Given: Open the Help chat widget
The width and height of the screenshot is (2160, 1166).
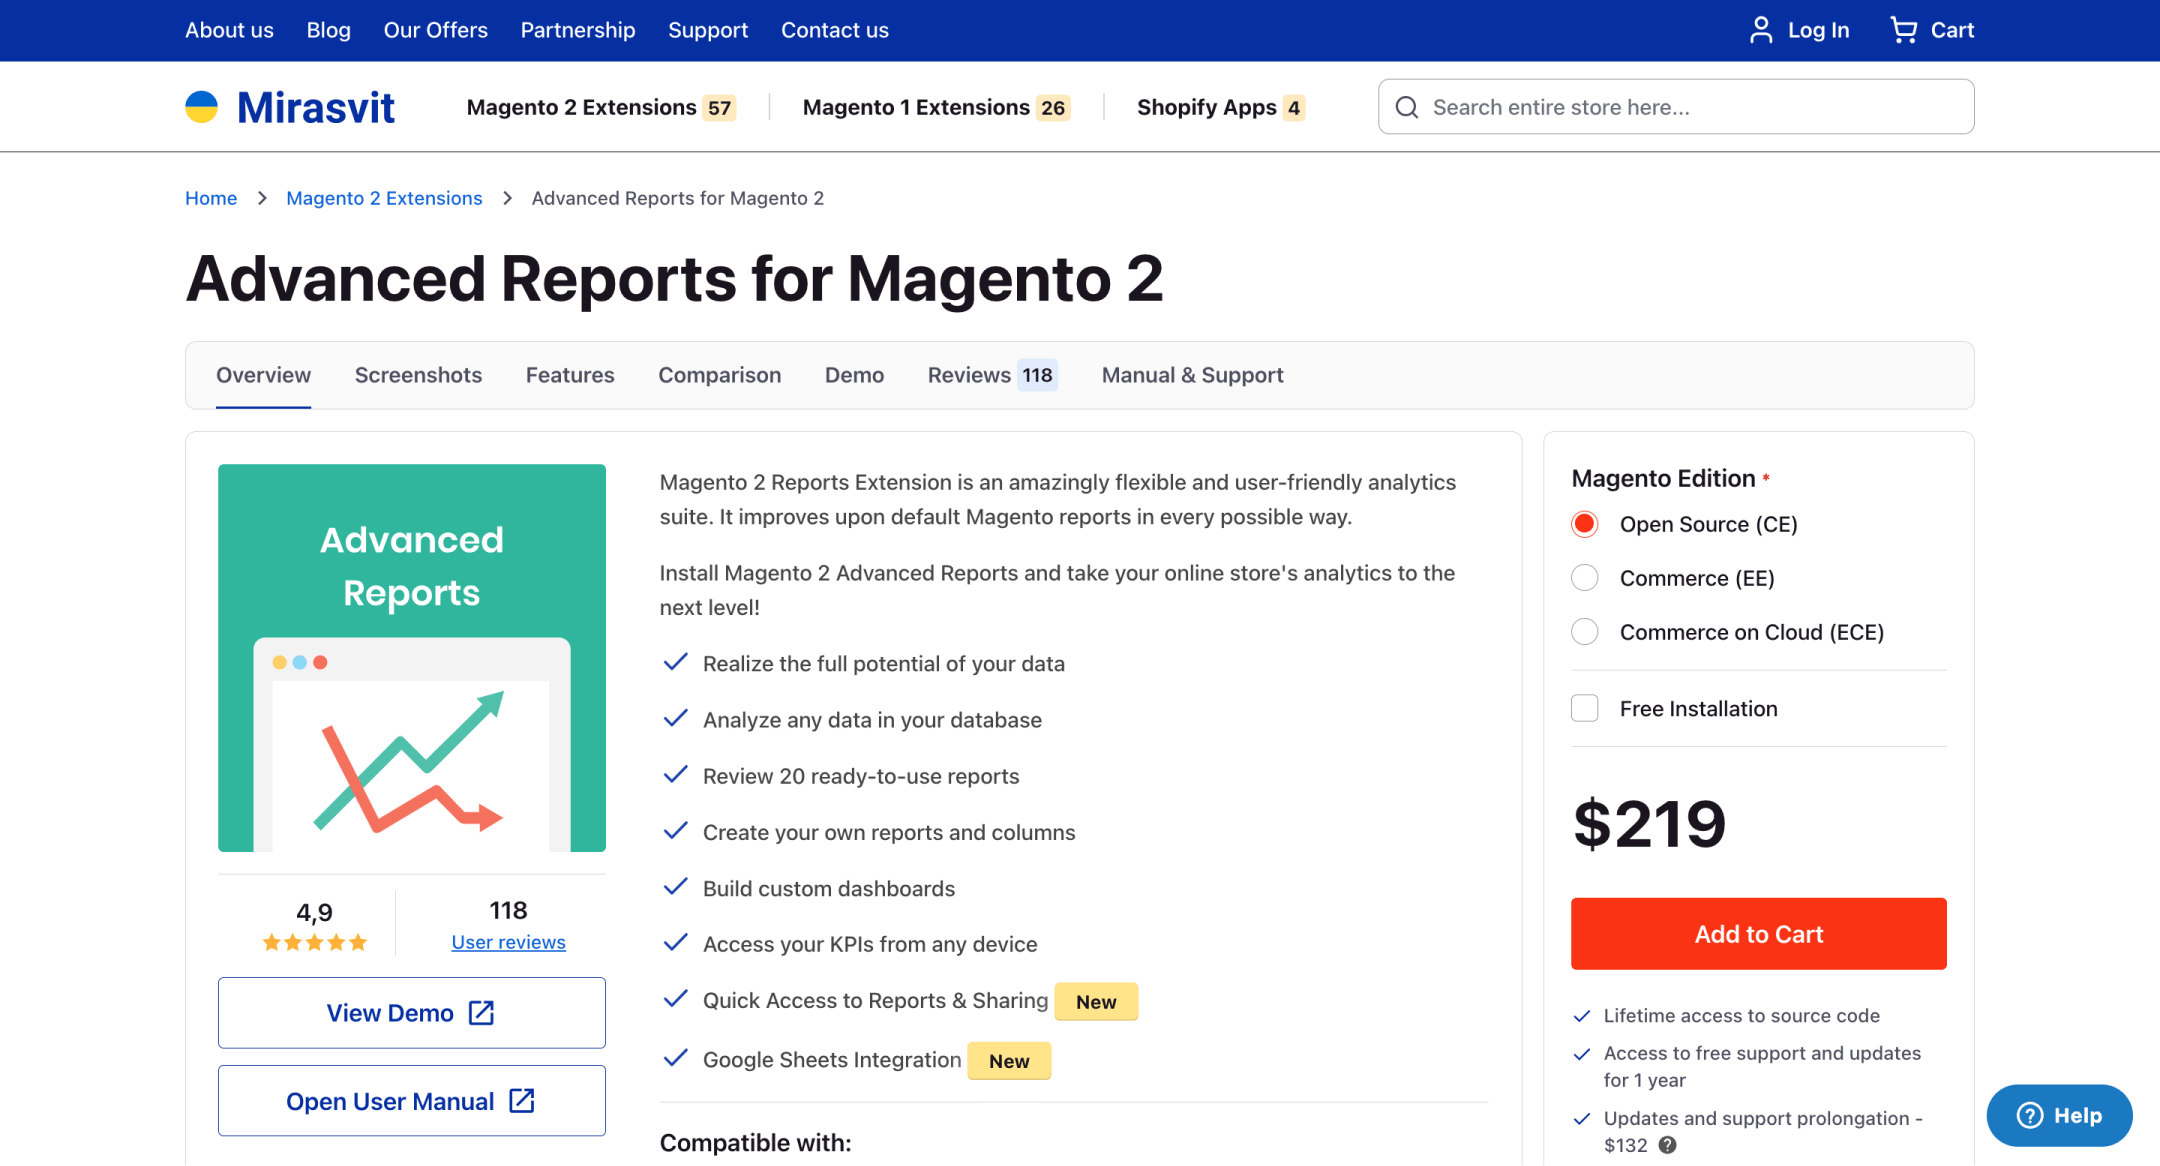Looking at the screenshot, I should coord(2059,1115).
